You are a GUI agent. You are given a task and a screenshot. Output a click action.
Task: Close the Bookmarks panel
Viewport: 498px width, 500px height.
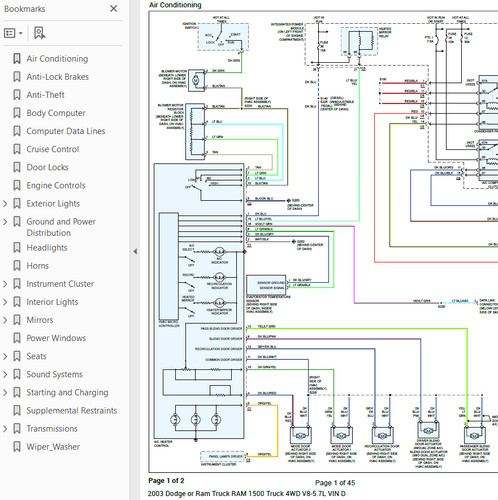point(113,9)
